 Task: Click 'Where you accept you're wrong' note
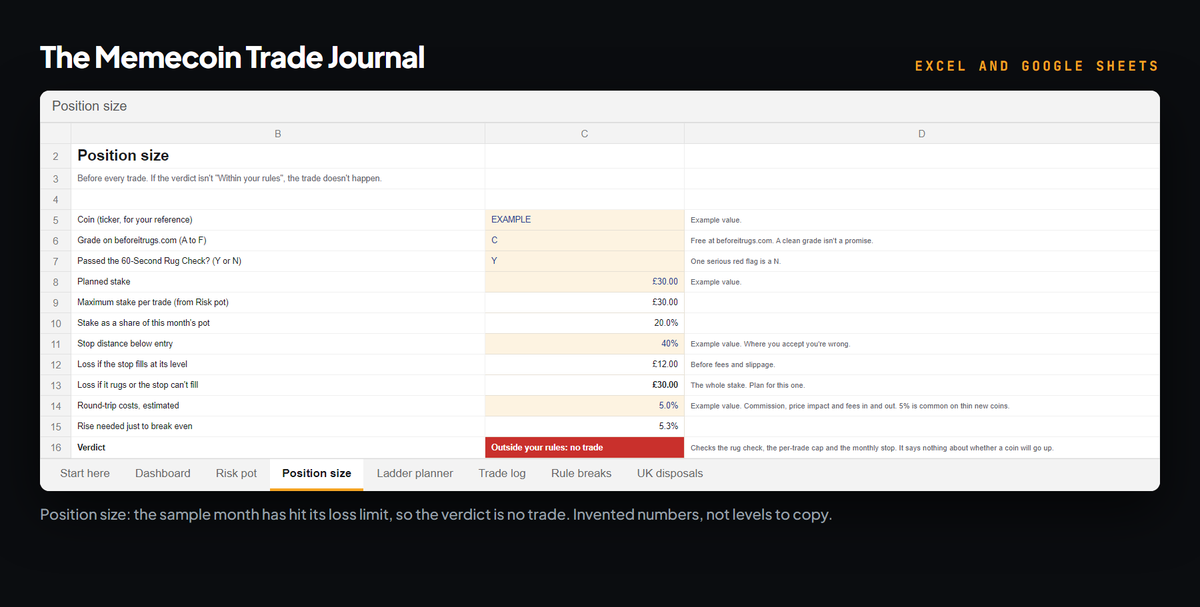[x=770, y=344]
